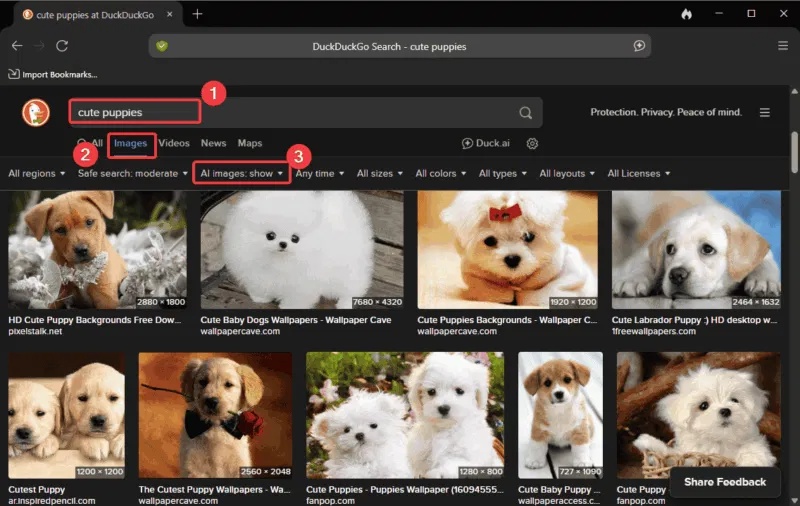This screenshot has width=800, height=506.
Task: Click the Share Feedback button
Action: [724, 482]
